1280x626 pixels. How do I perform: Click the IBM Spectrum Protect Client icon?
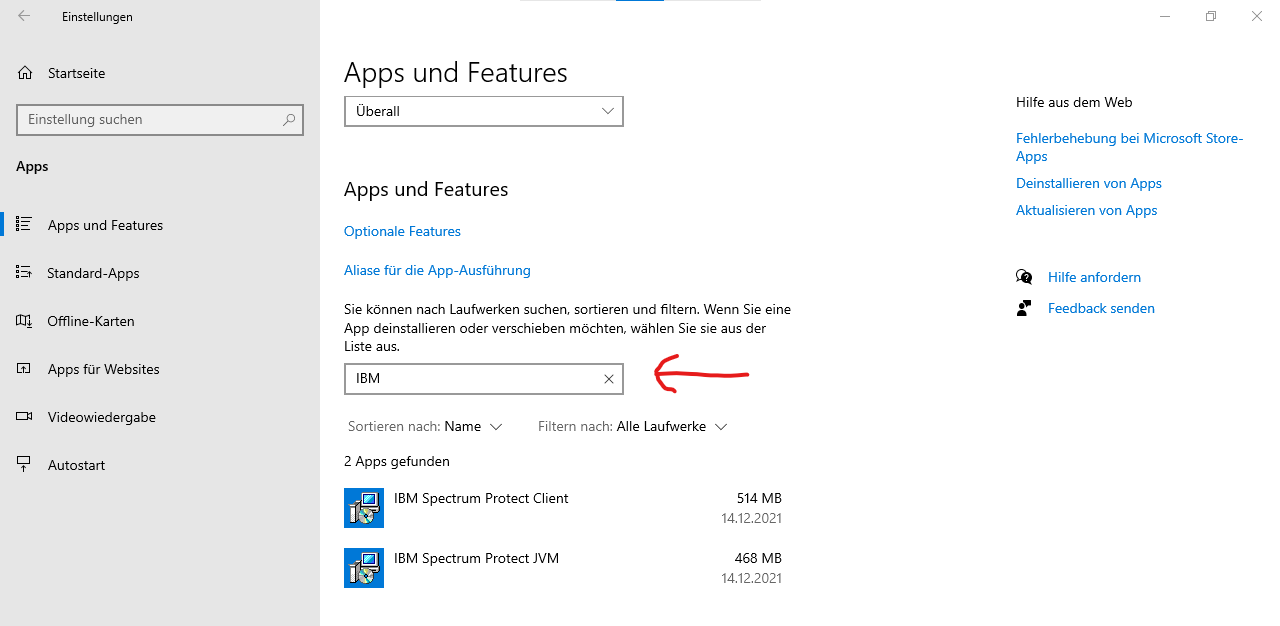[364, 508]
